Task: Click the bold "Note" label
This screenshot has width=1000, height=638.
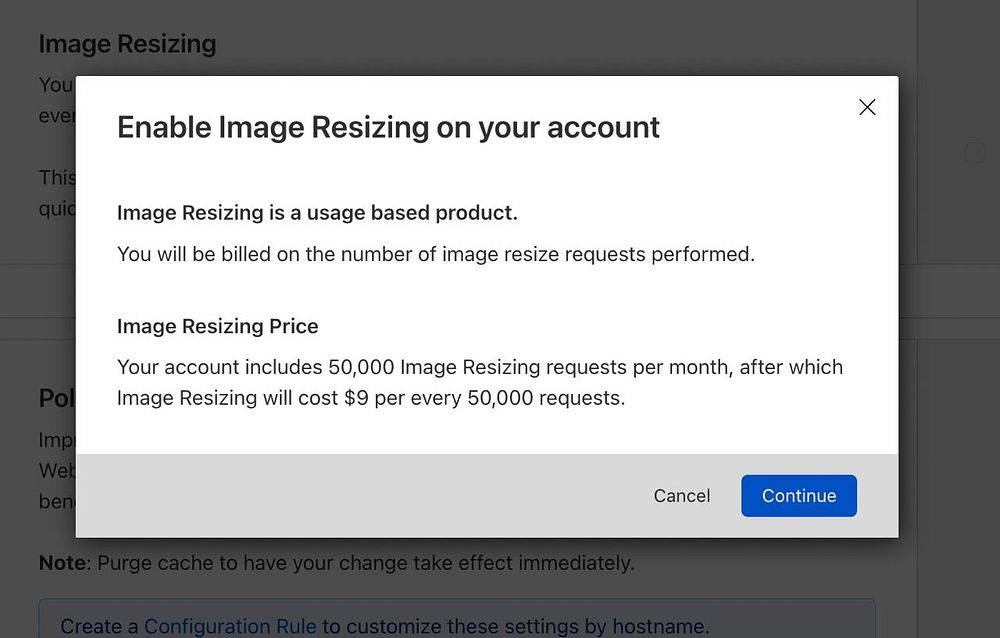Action: 62,563
